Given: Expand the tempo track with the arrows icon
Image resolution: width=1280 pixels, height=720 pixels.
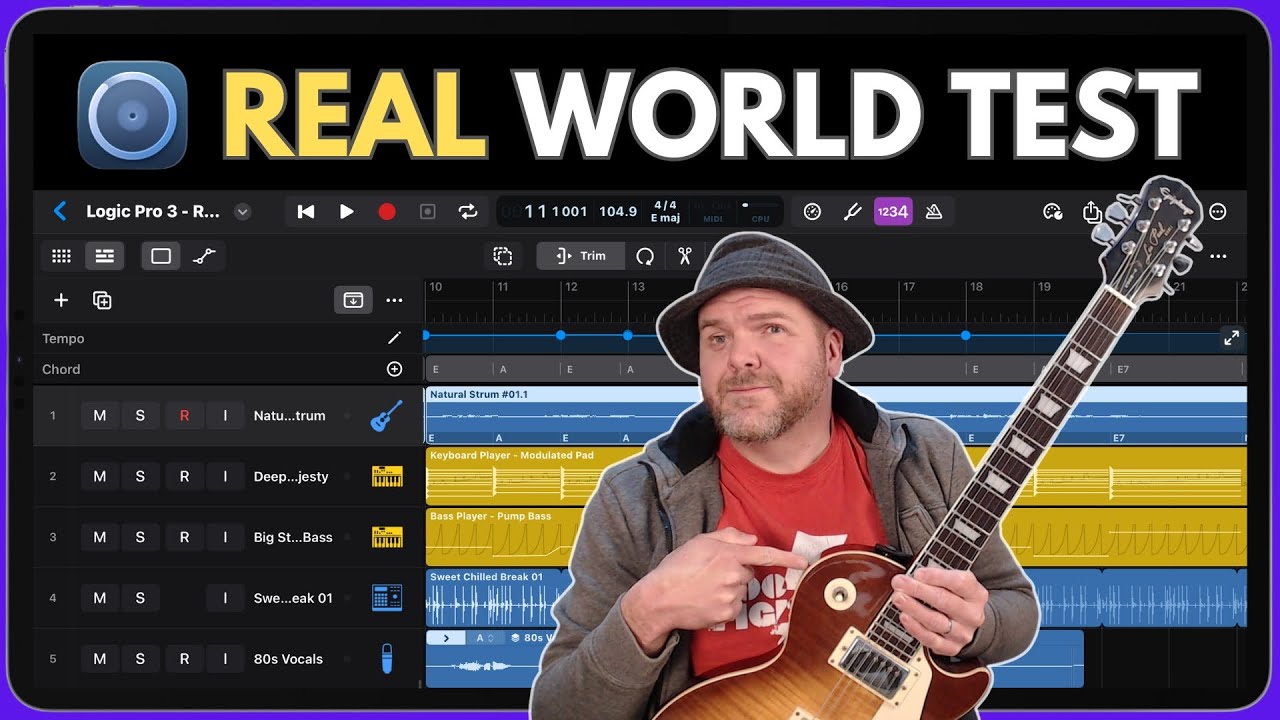Looking at the screenshot, I should pyautogui.click(x=1231, y=338).
